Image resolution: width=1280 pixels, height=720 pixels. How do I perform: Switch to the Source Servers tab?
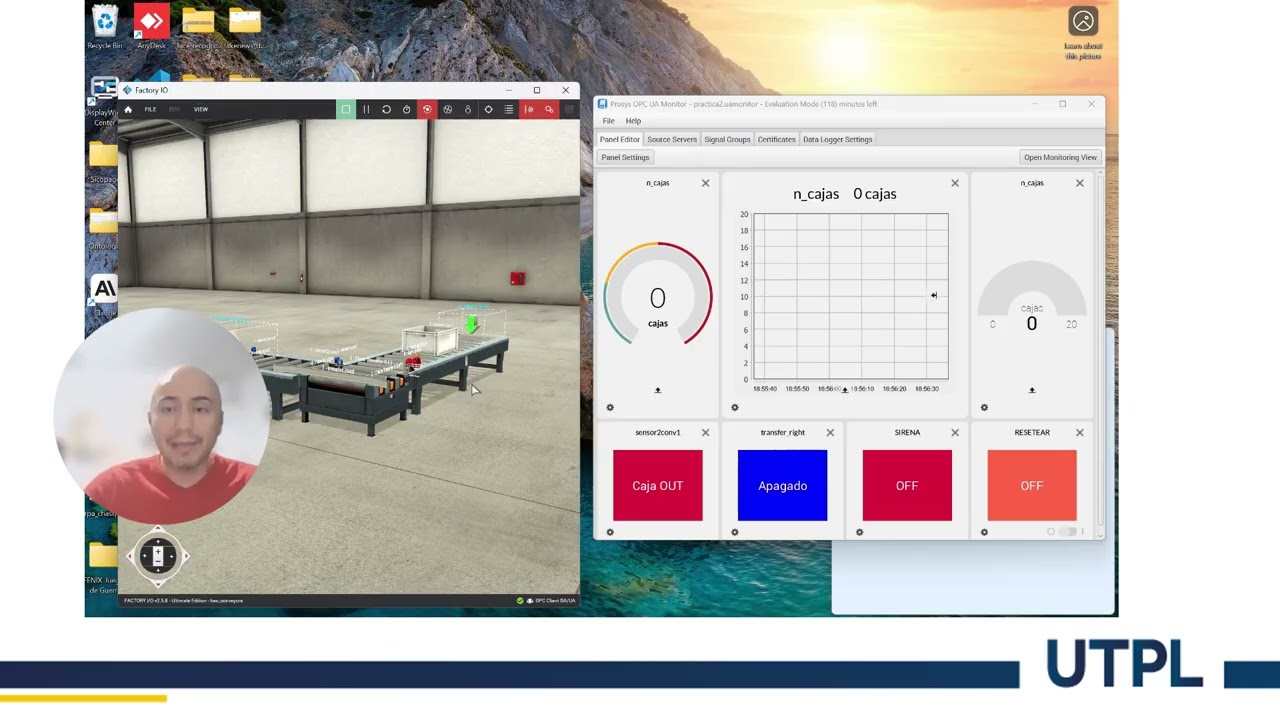tap(671, 139)
